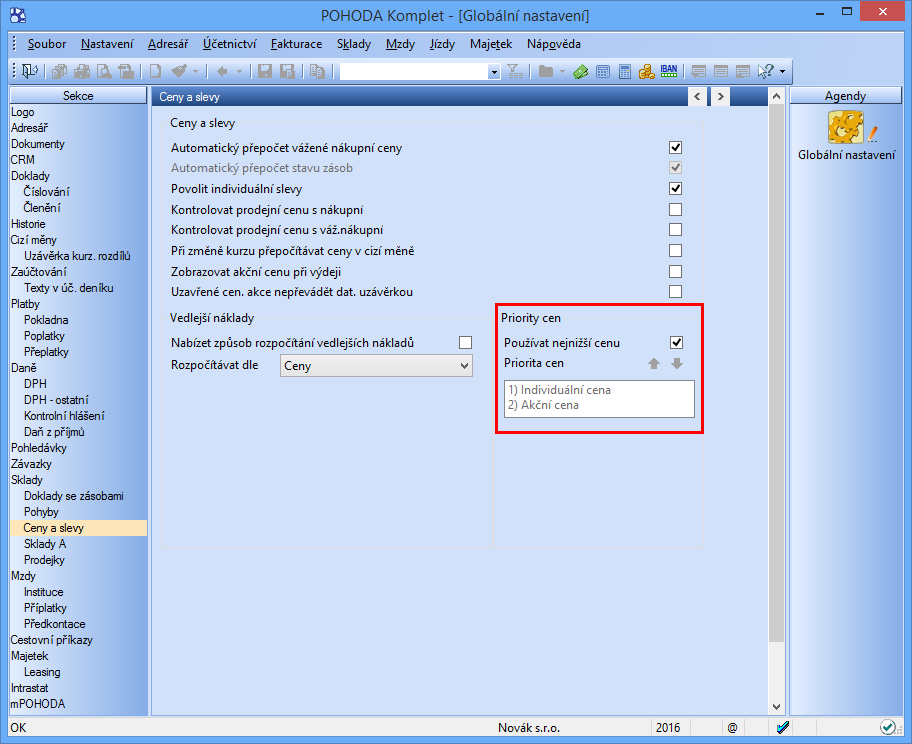This screenshot has height=744, width=912.
Task: Click the vertical scrollbar up arrow
Action: (776, 97)
